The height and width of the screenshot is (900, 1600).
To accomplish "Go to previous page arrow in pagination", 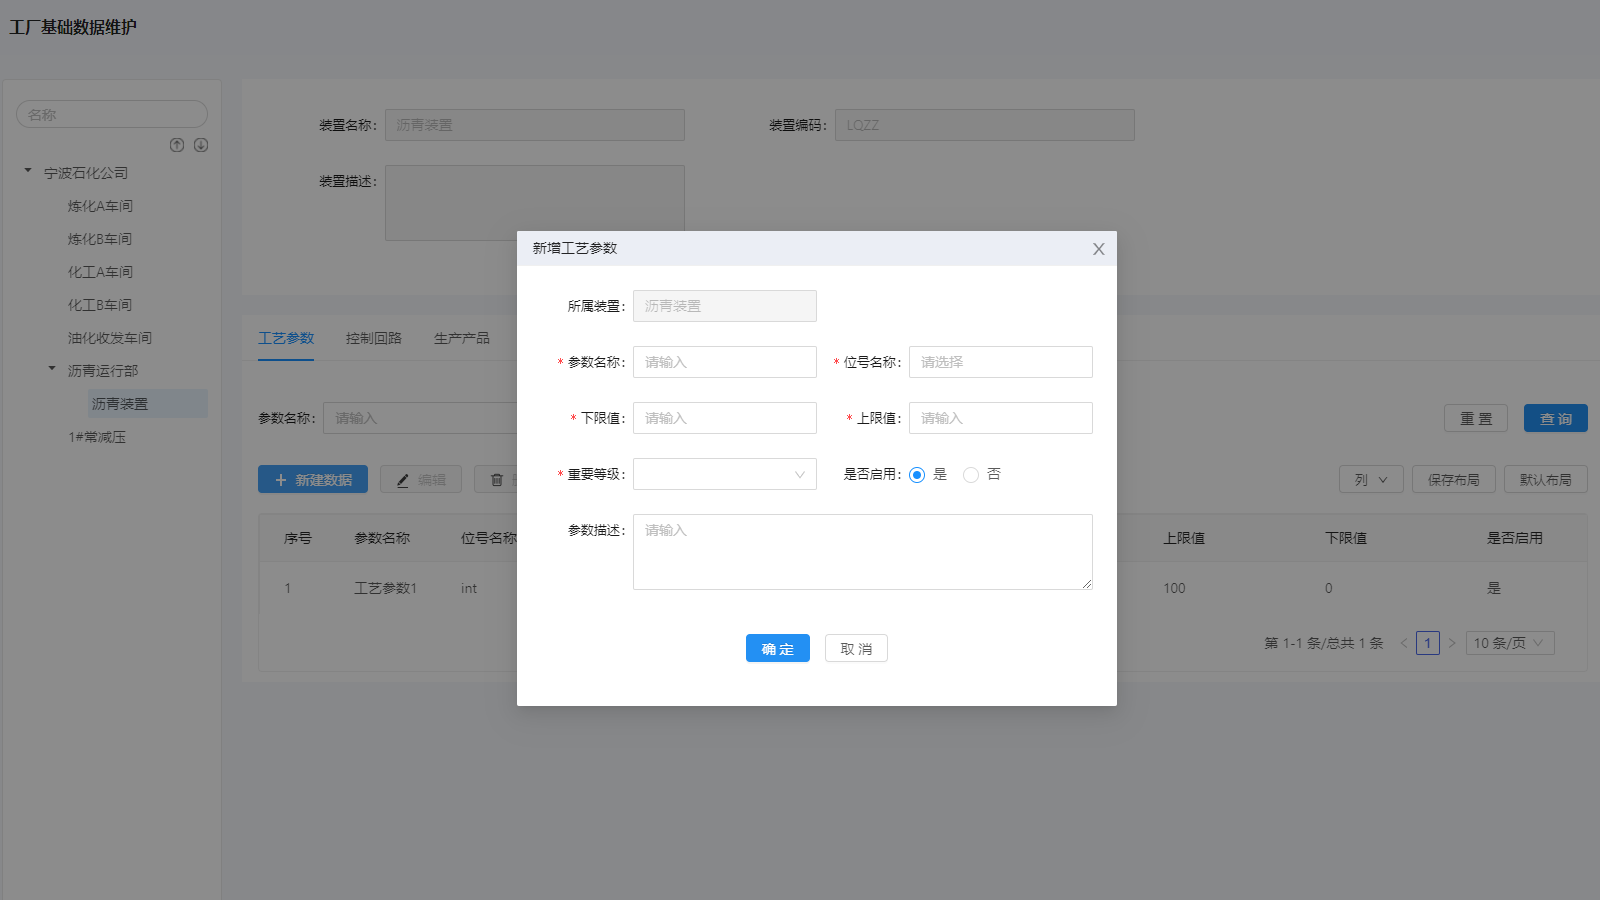I will pos(1404,643).
